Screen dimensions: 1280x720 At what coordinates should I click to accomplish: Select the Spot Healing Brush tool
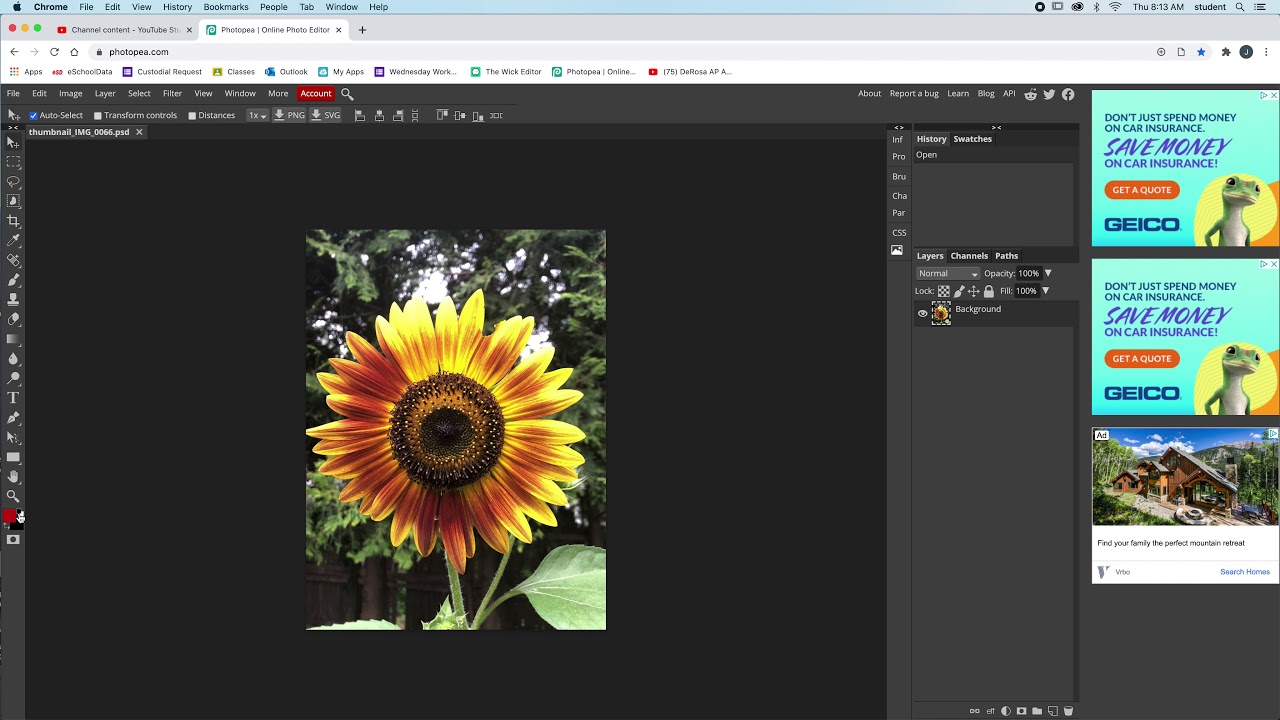pyautogui.click(x=13, y=260)
